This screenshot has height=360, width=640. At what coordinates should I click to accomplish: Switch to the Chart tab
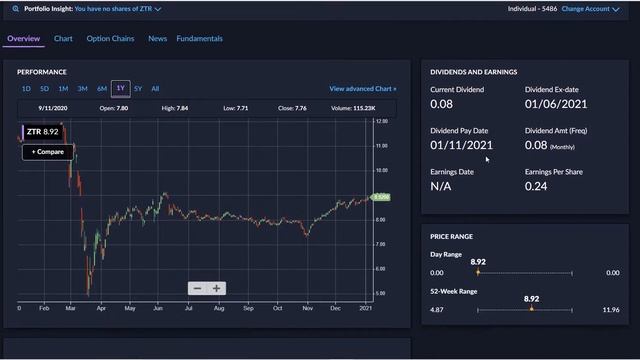click(x=63, y=39)
